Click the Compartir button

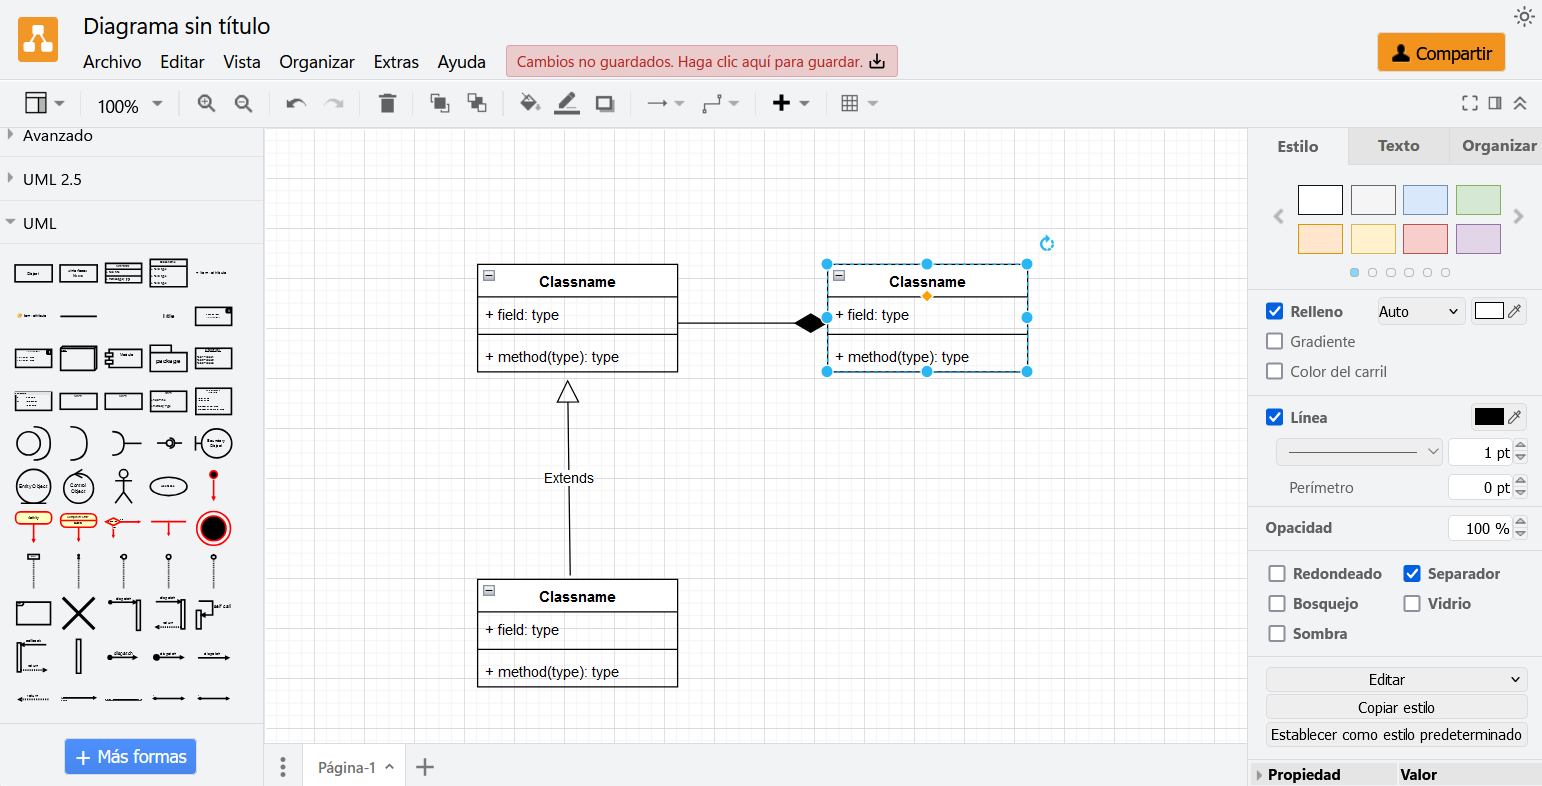pos(1441,53)
